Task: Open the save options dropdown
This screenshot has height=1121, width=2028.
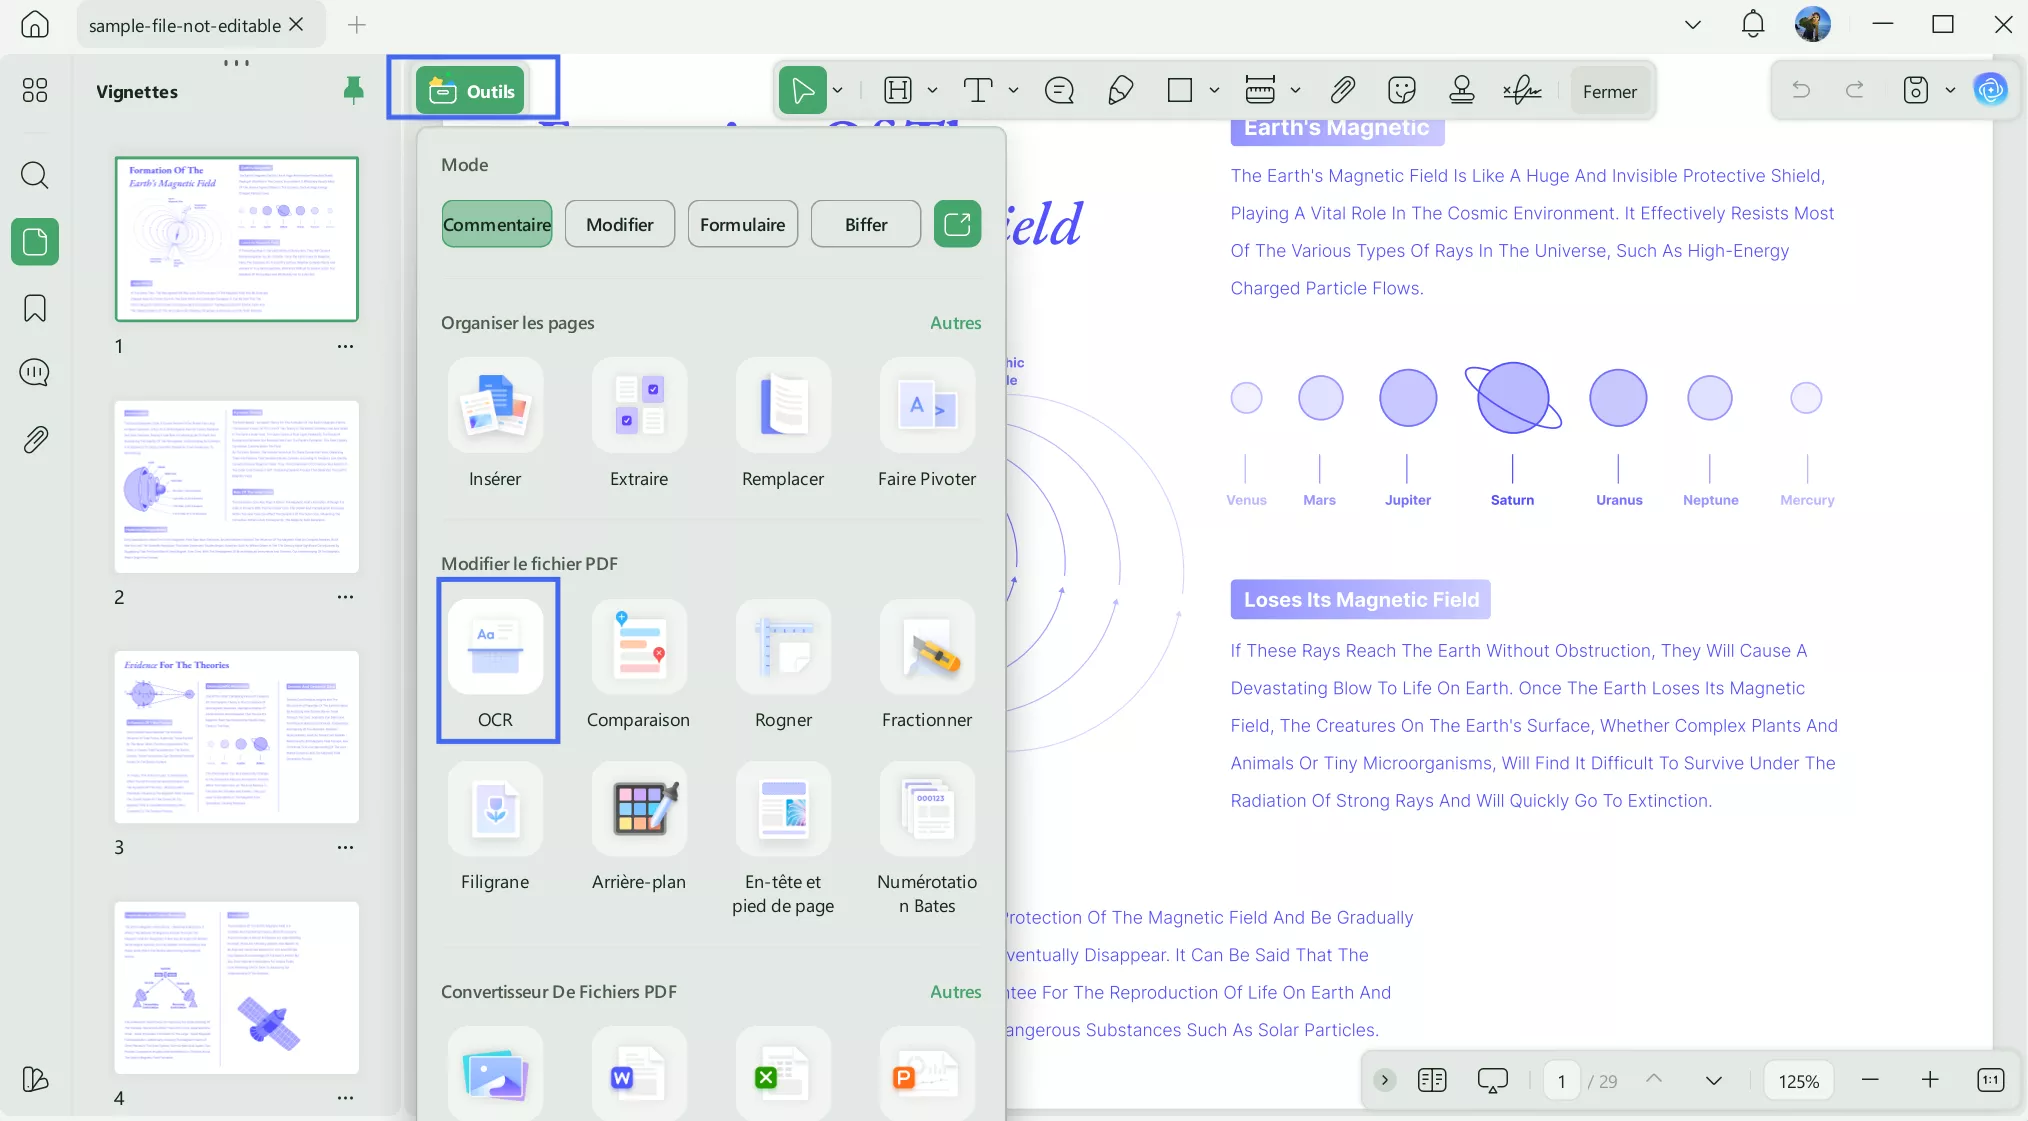Action: tap(1950, 91)
